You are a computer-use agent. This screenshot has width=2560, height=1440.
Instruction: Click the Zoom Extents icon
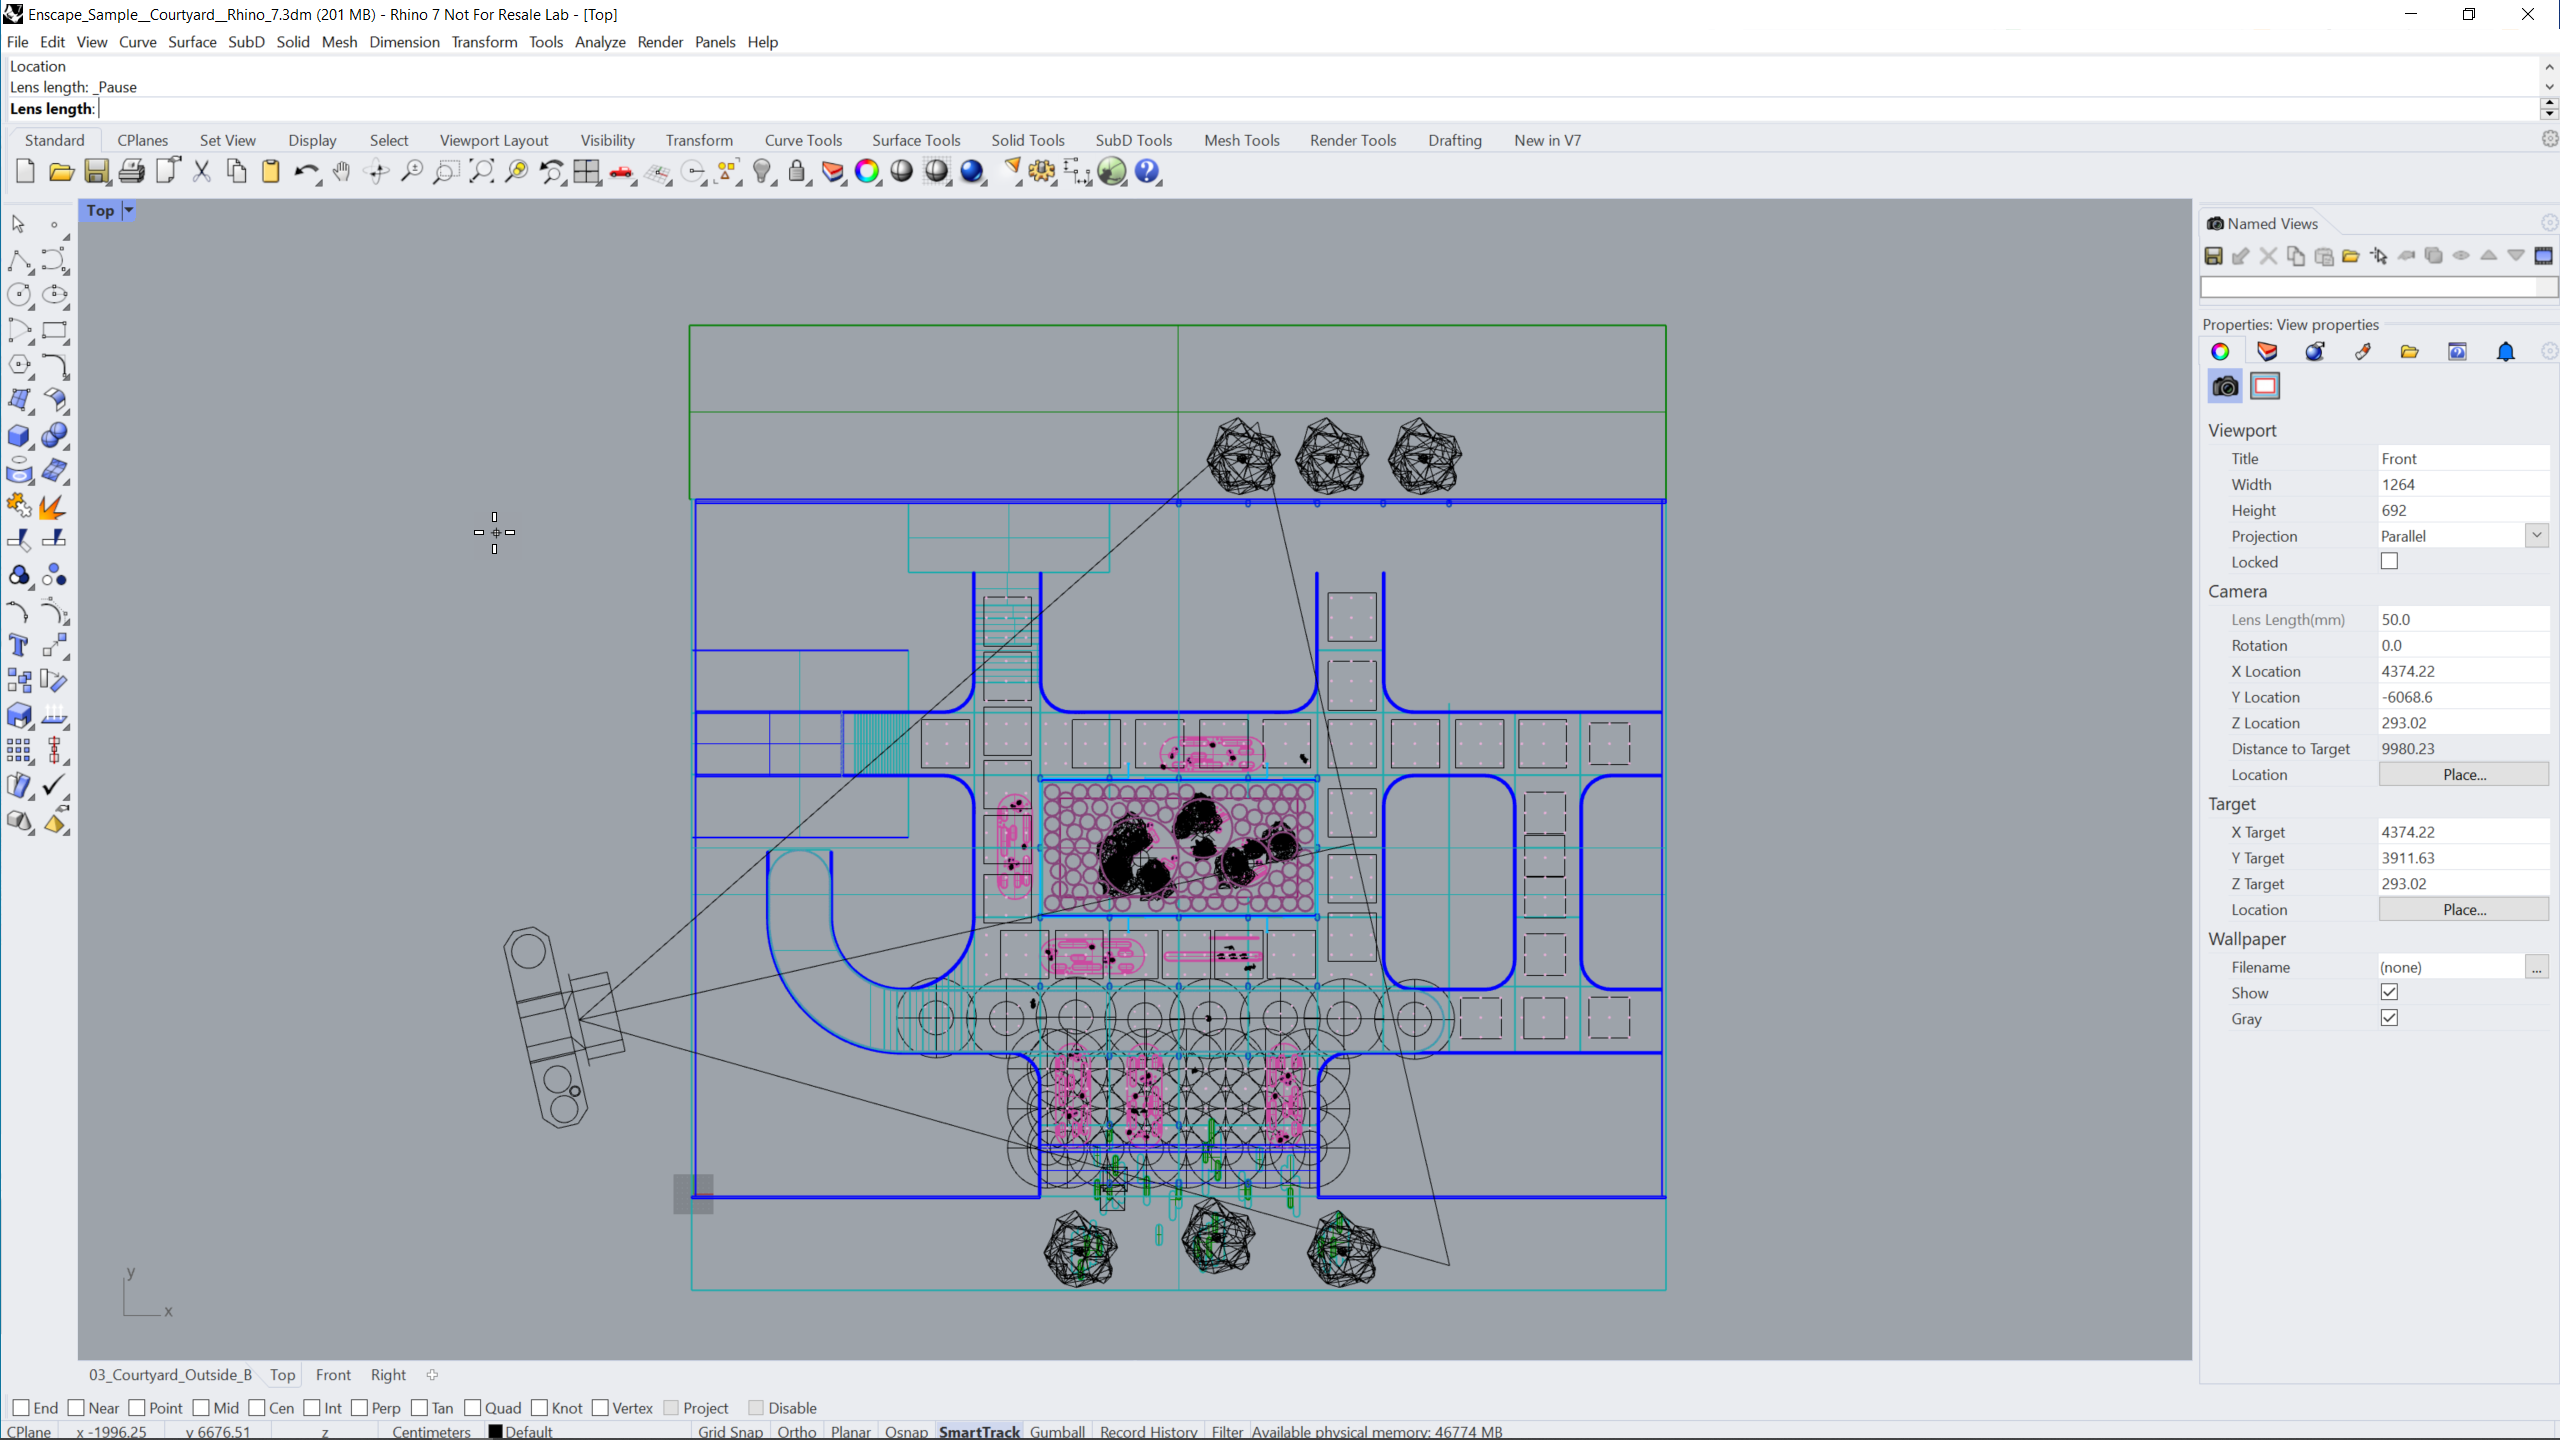(481, 172)
